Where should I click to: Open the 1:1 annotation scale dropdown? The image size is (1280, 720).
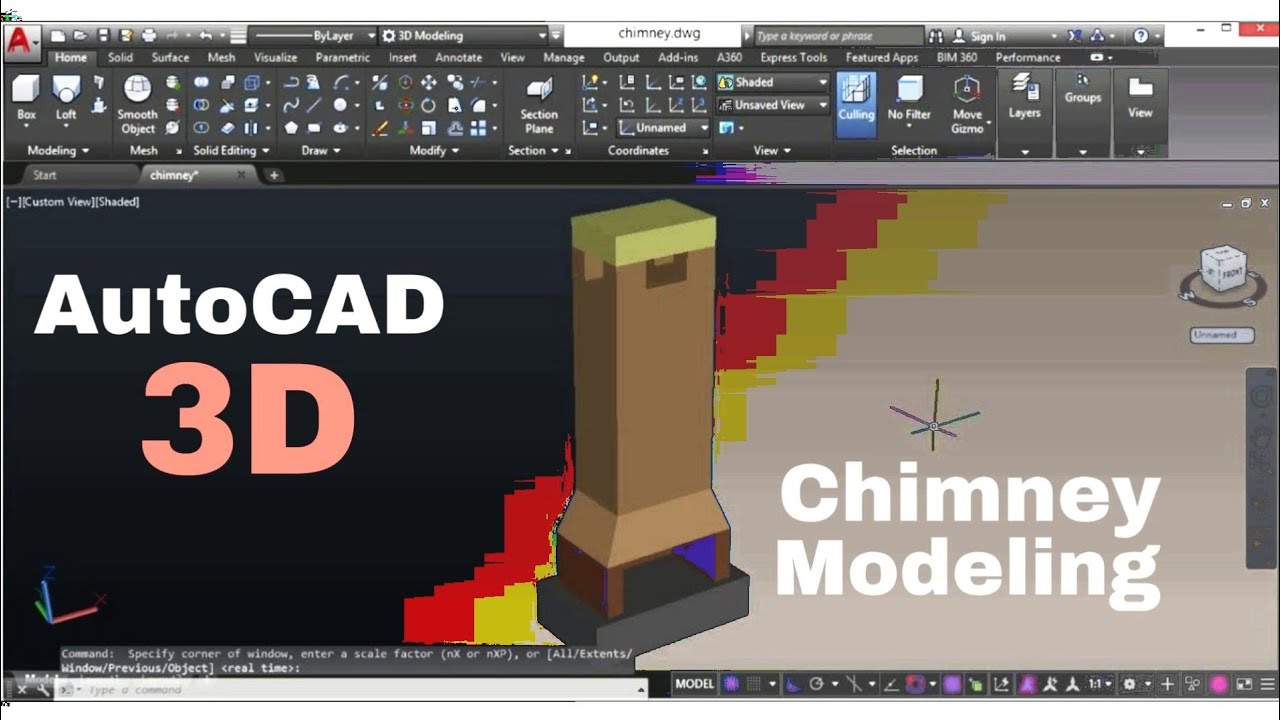(x=1100, y=684)
